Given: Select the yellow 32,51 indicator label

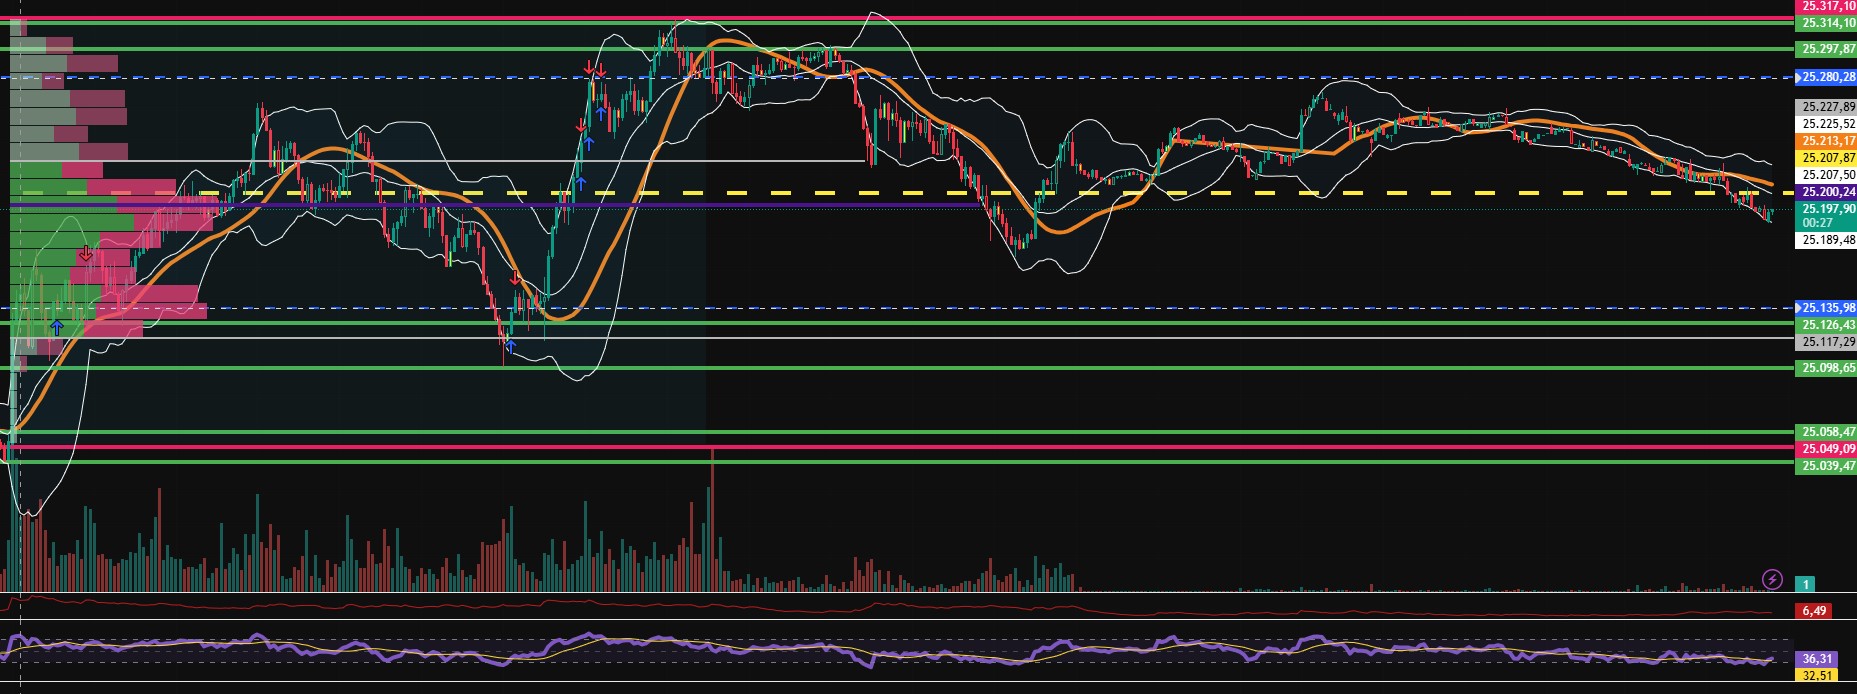Looking at the screenshot, I should 1816,675.
